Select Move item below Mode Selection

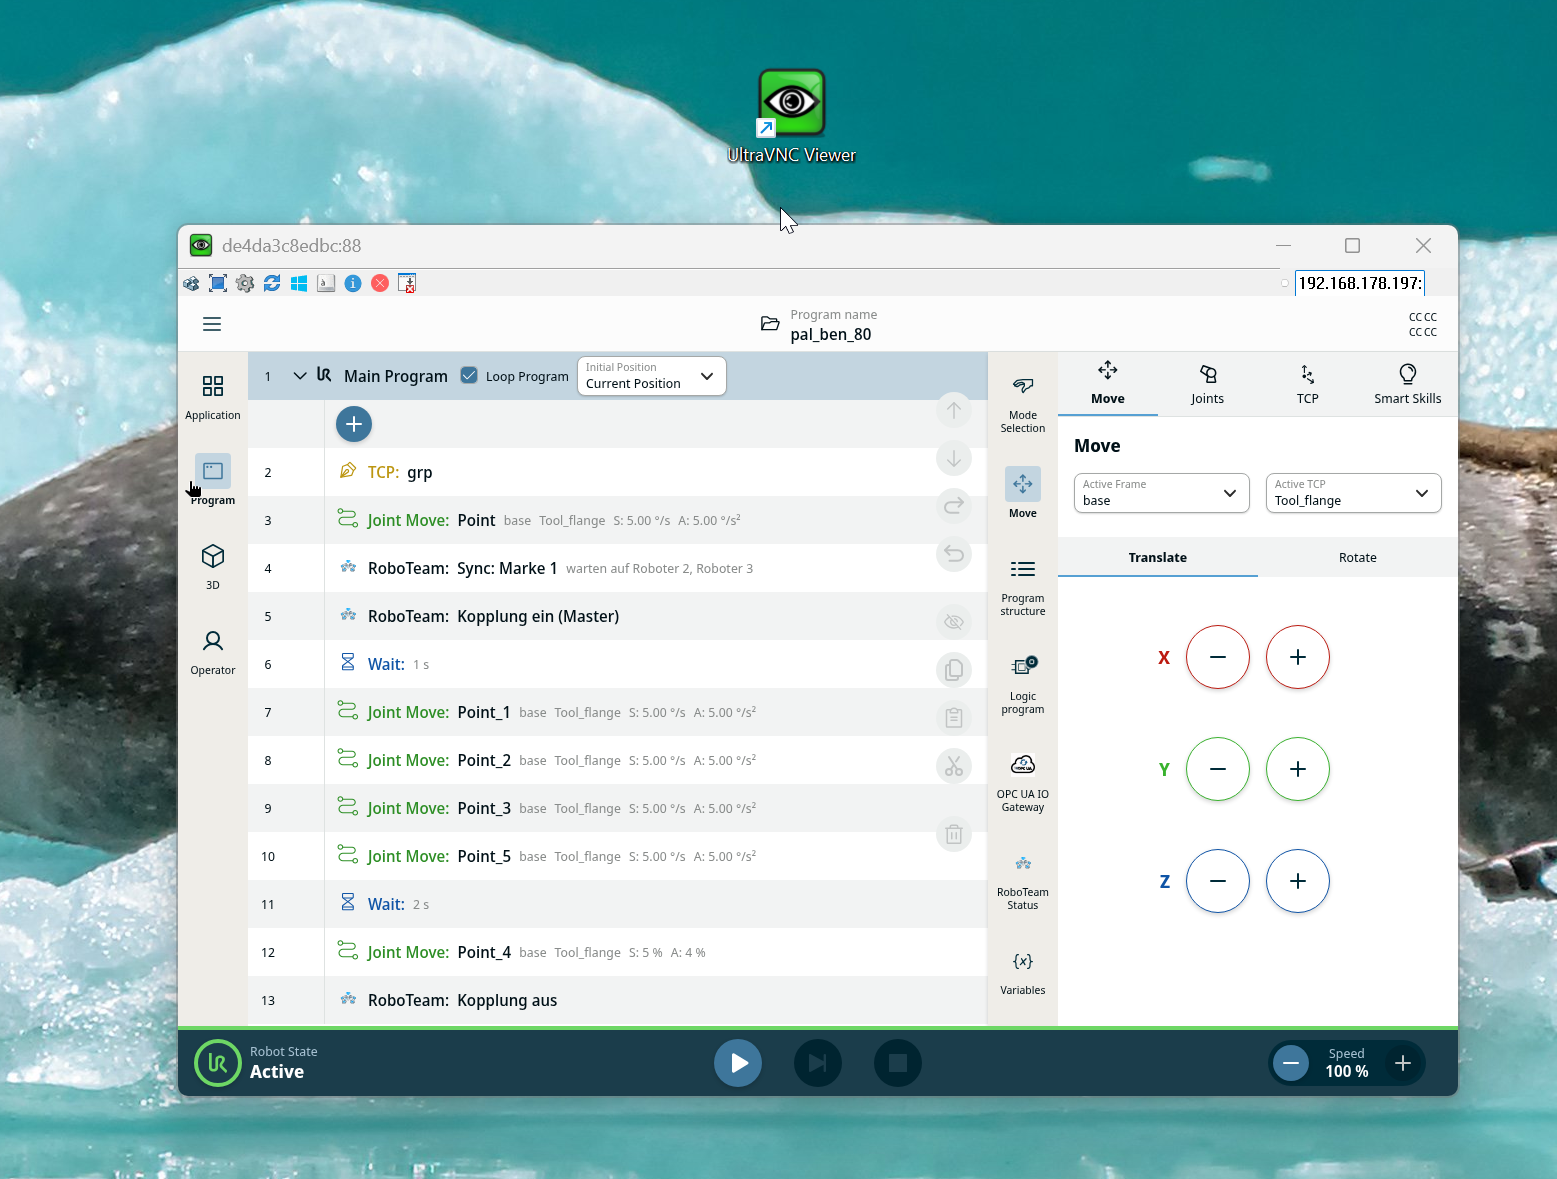coord(1023,493)
